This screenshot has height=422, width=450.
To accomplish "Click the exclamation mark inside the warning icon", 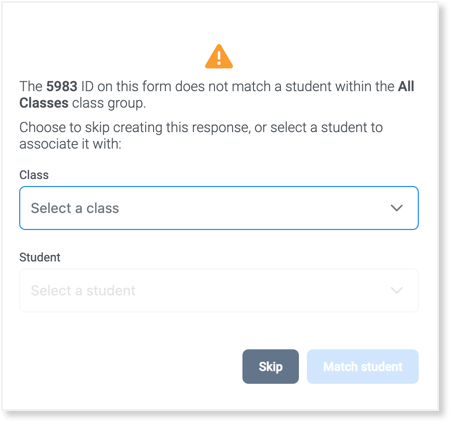I will (x=219, y=57).
